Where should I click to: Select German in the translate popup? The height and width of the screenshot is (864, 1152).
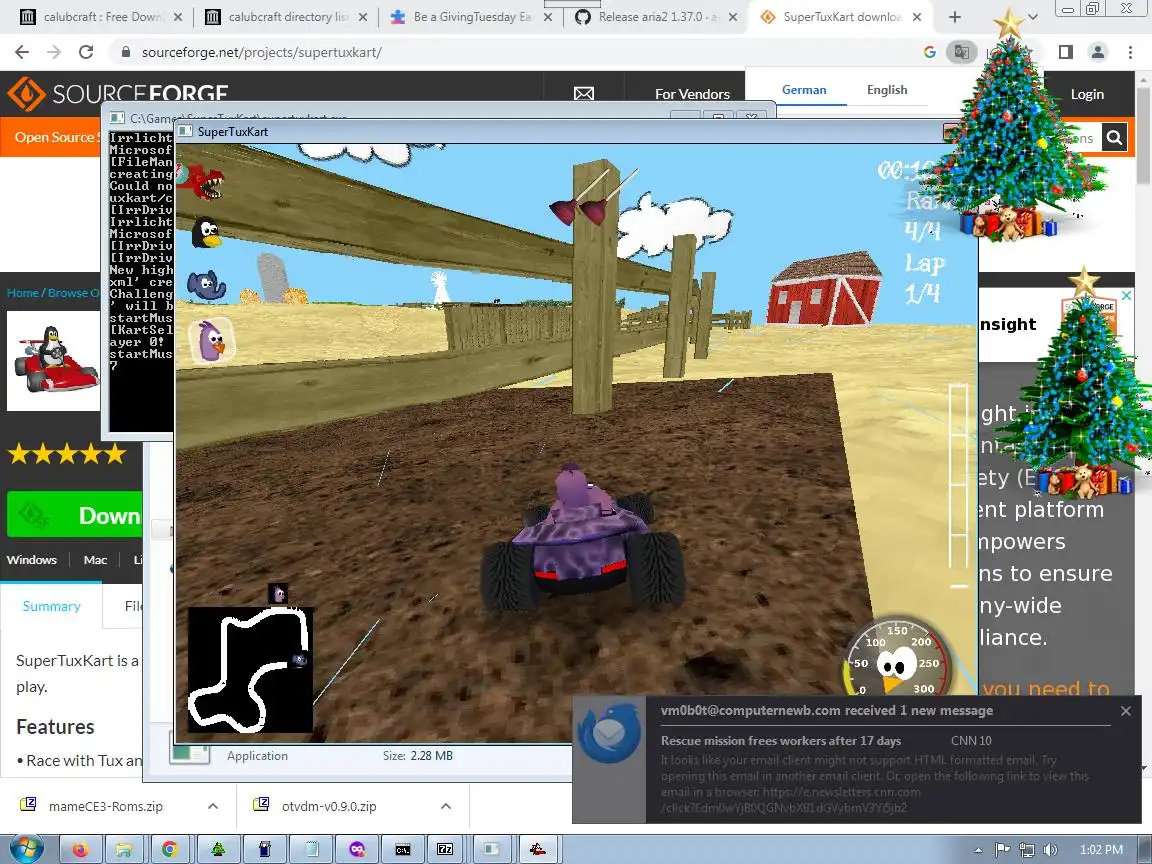coord(804,90)
